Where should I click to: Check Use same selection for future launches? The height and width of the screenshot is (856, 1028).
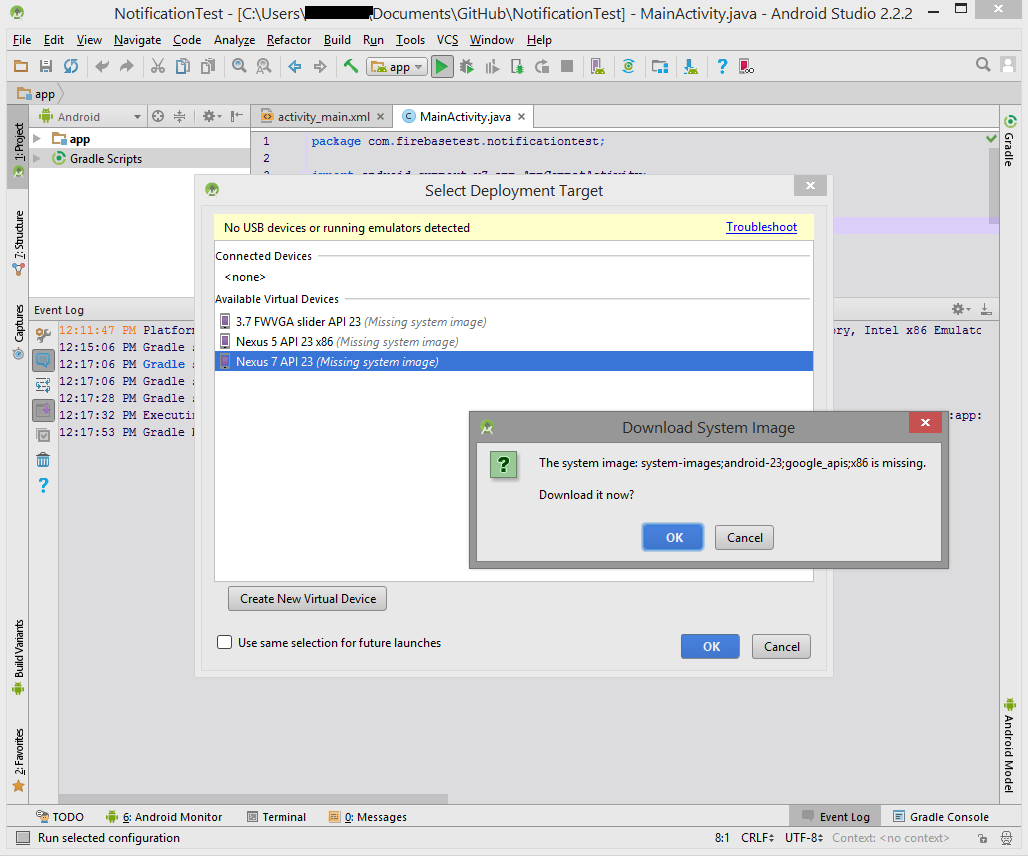(x=224, y=642)
